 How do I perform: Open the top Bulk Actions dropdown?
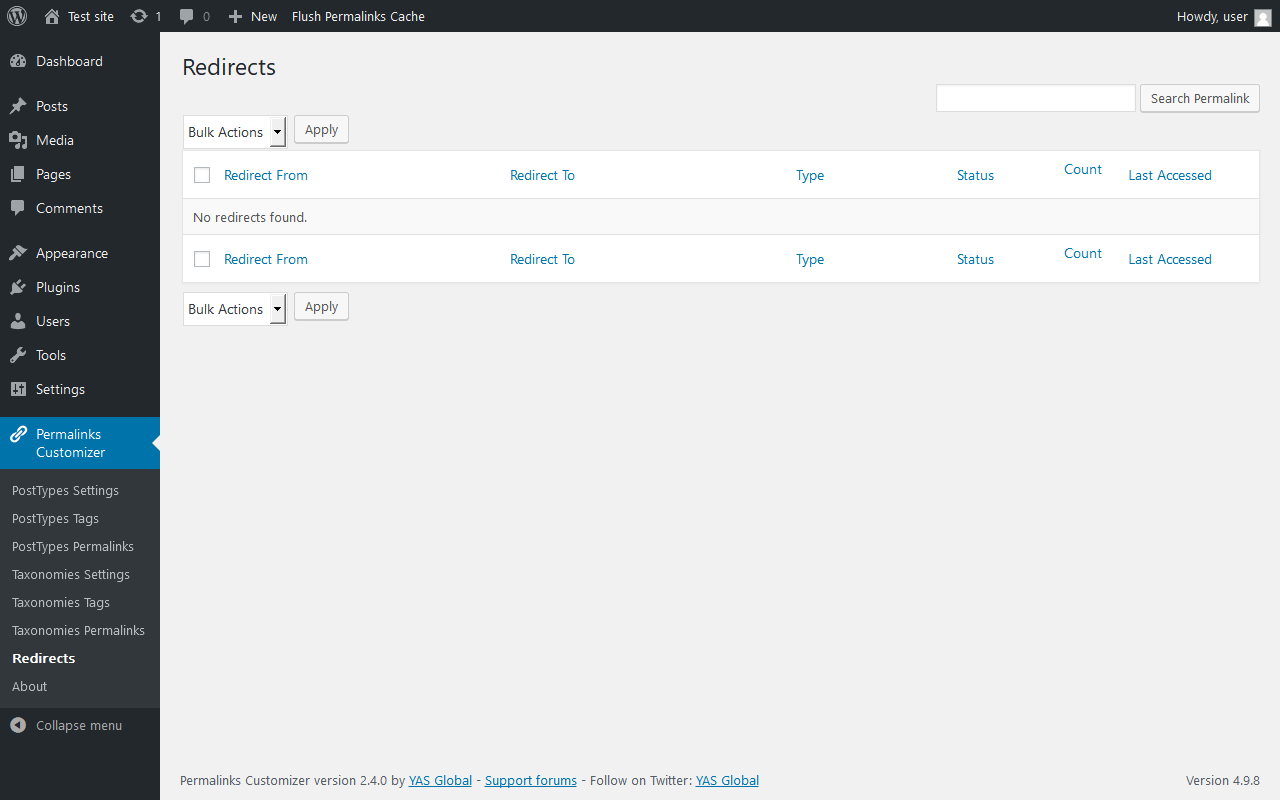(235, 132)
